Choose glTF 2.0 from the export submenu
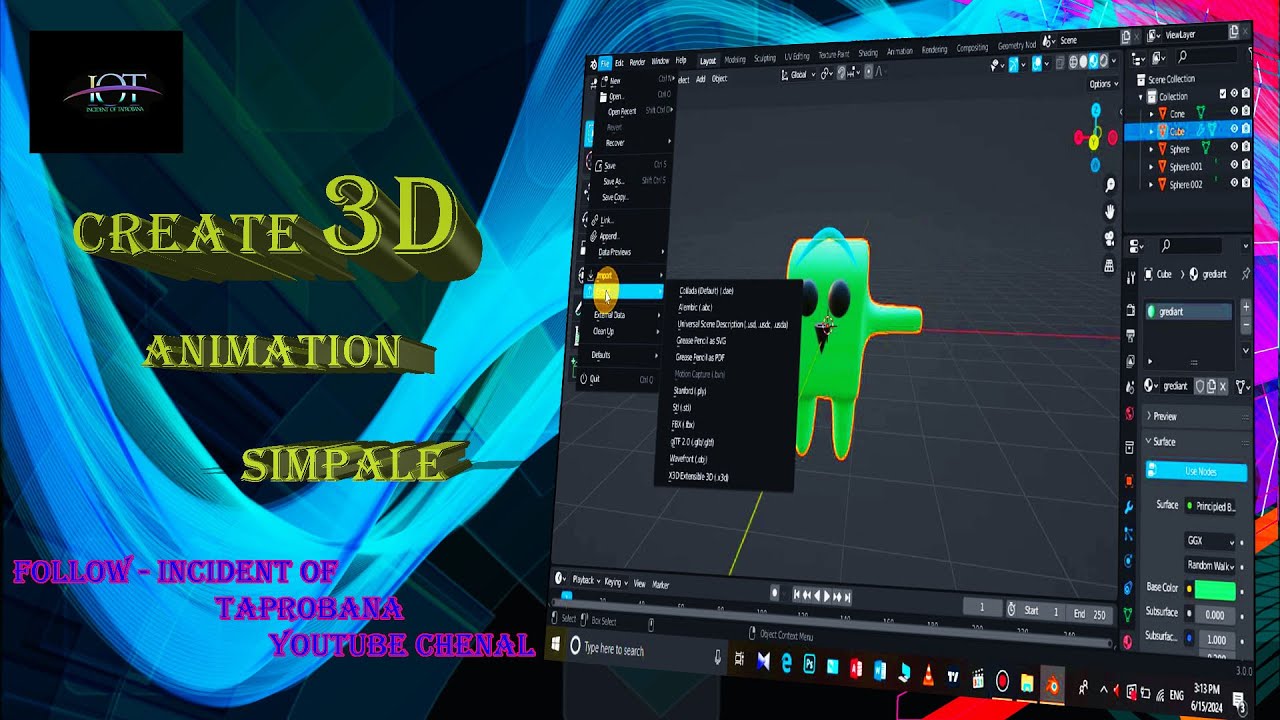1280x720 pixels. (x=692, y=442)
